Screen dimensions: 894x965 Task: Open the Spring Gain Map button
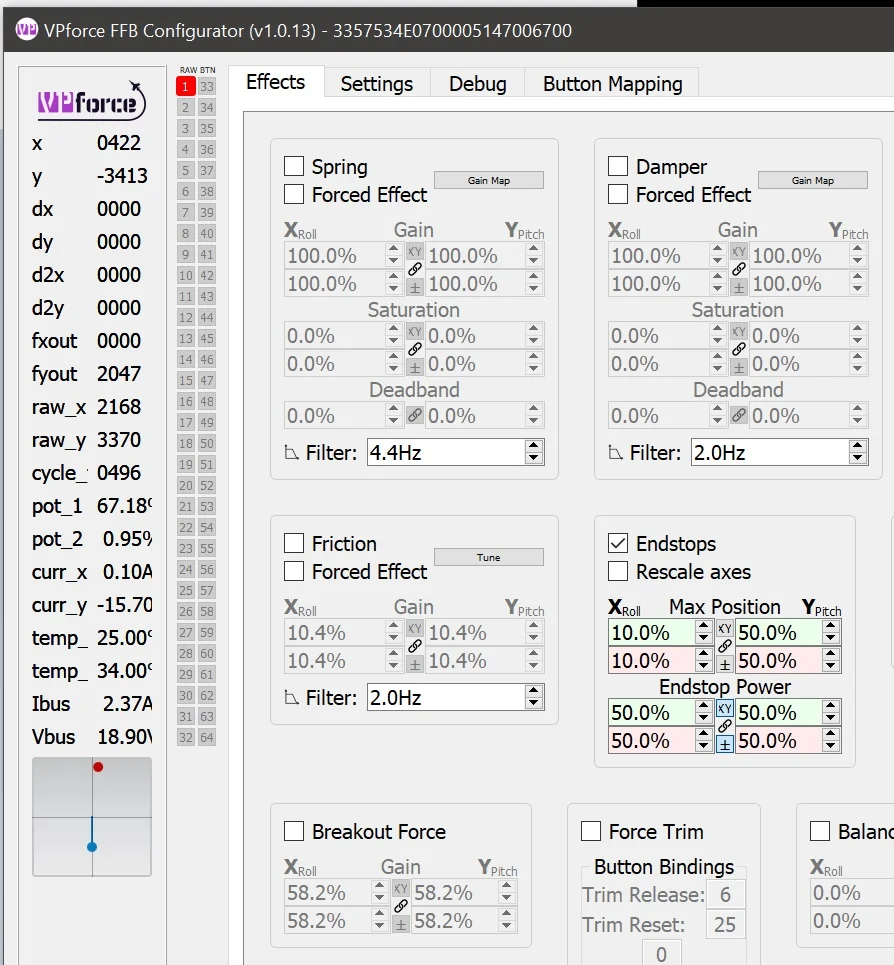pos(489,180)
